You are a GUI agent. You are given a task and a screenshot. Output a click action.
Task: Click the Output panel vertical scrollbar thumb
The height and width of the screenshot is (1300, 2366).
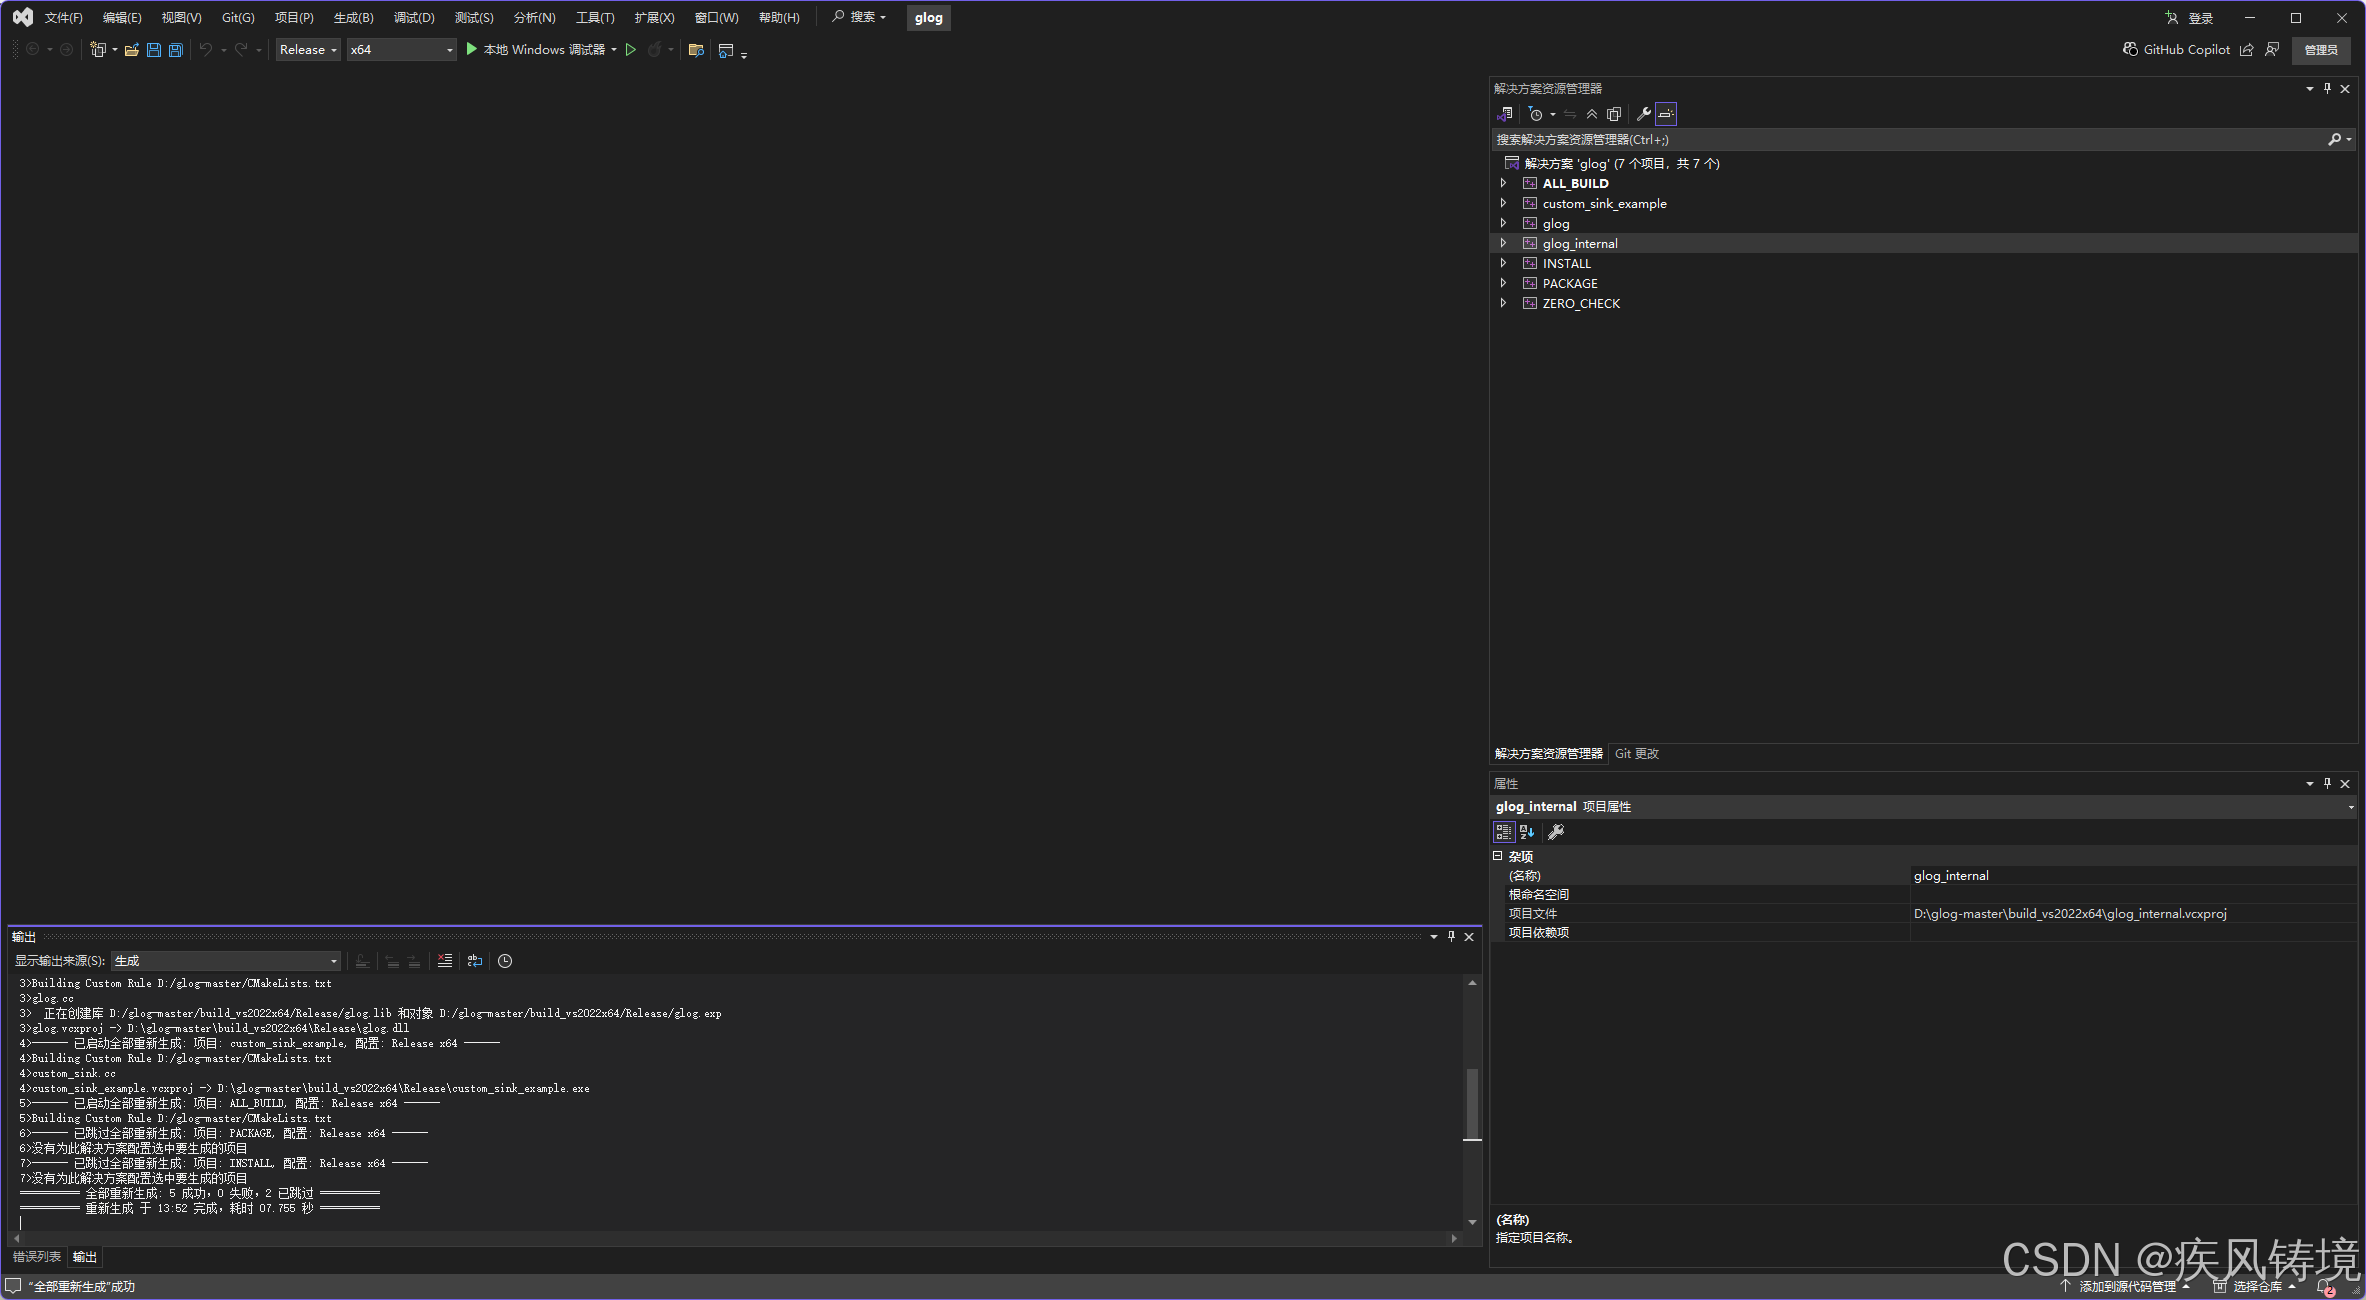tap(1472, 1103)
